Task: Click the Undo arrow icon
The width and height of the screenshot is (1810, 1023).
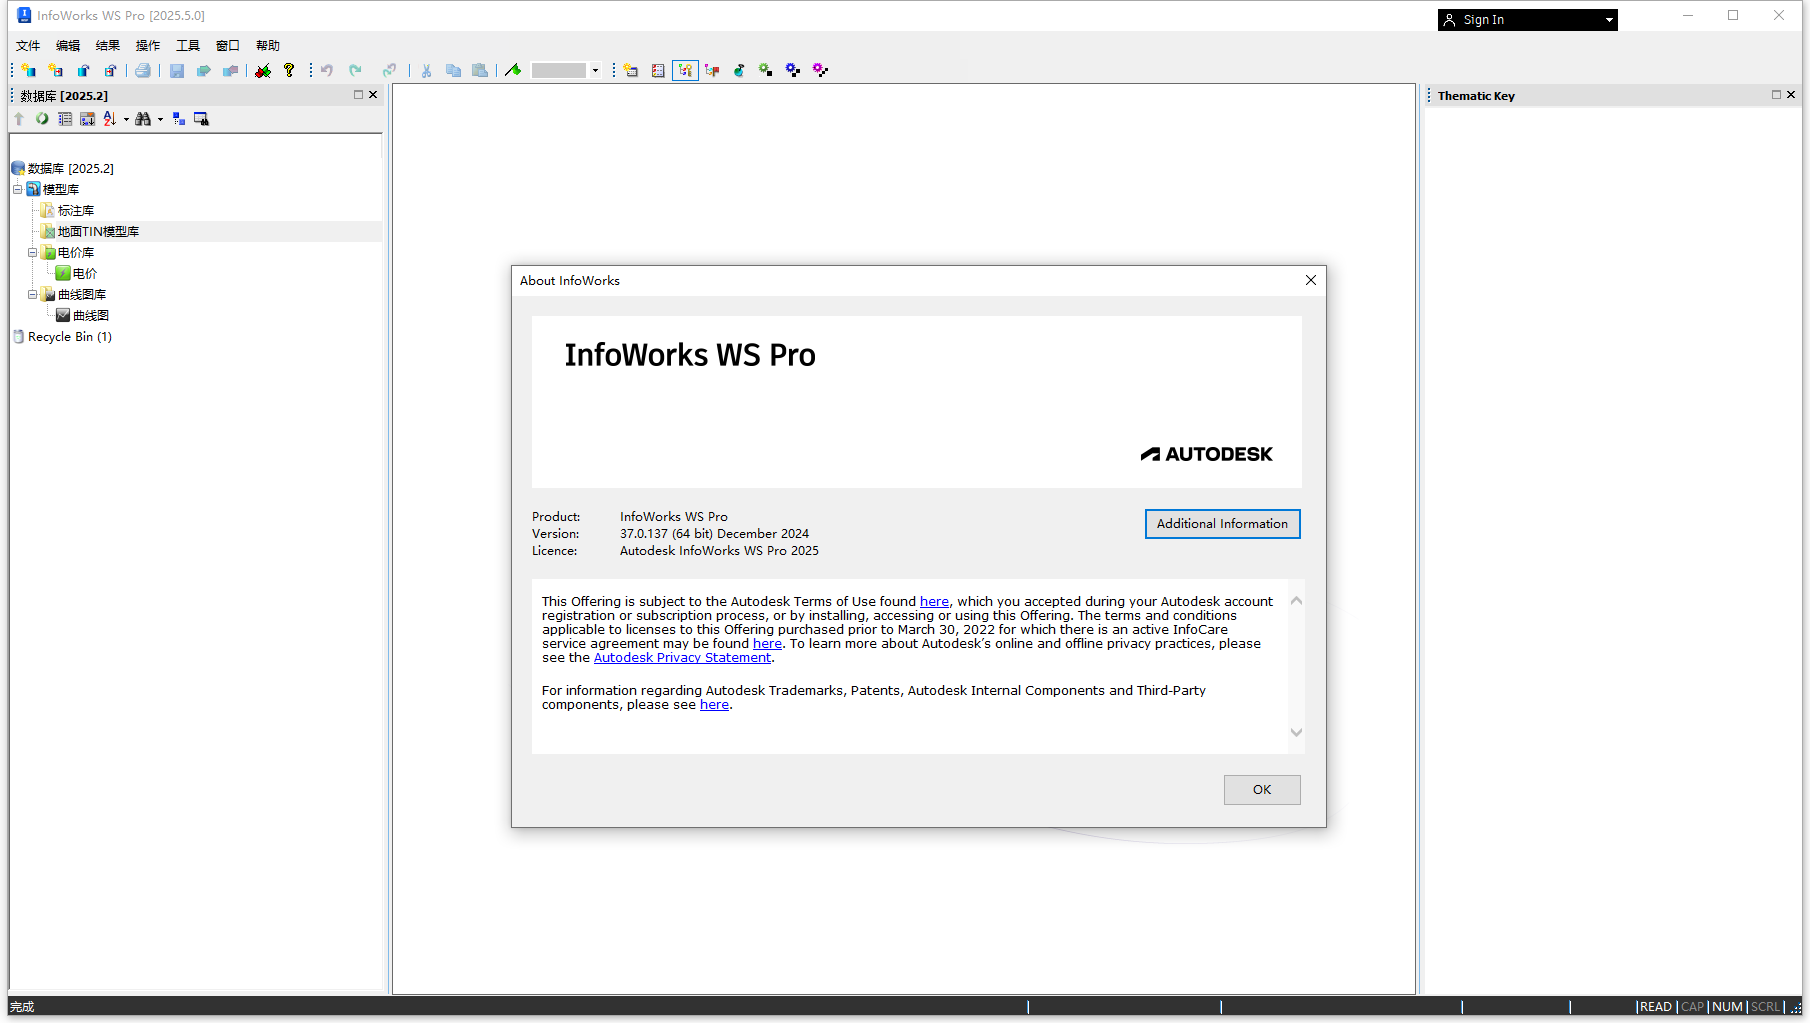Action: [x=327, y=70]
